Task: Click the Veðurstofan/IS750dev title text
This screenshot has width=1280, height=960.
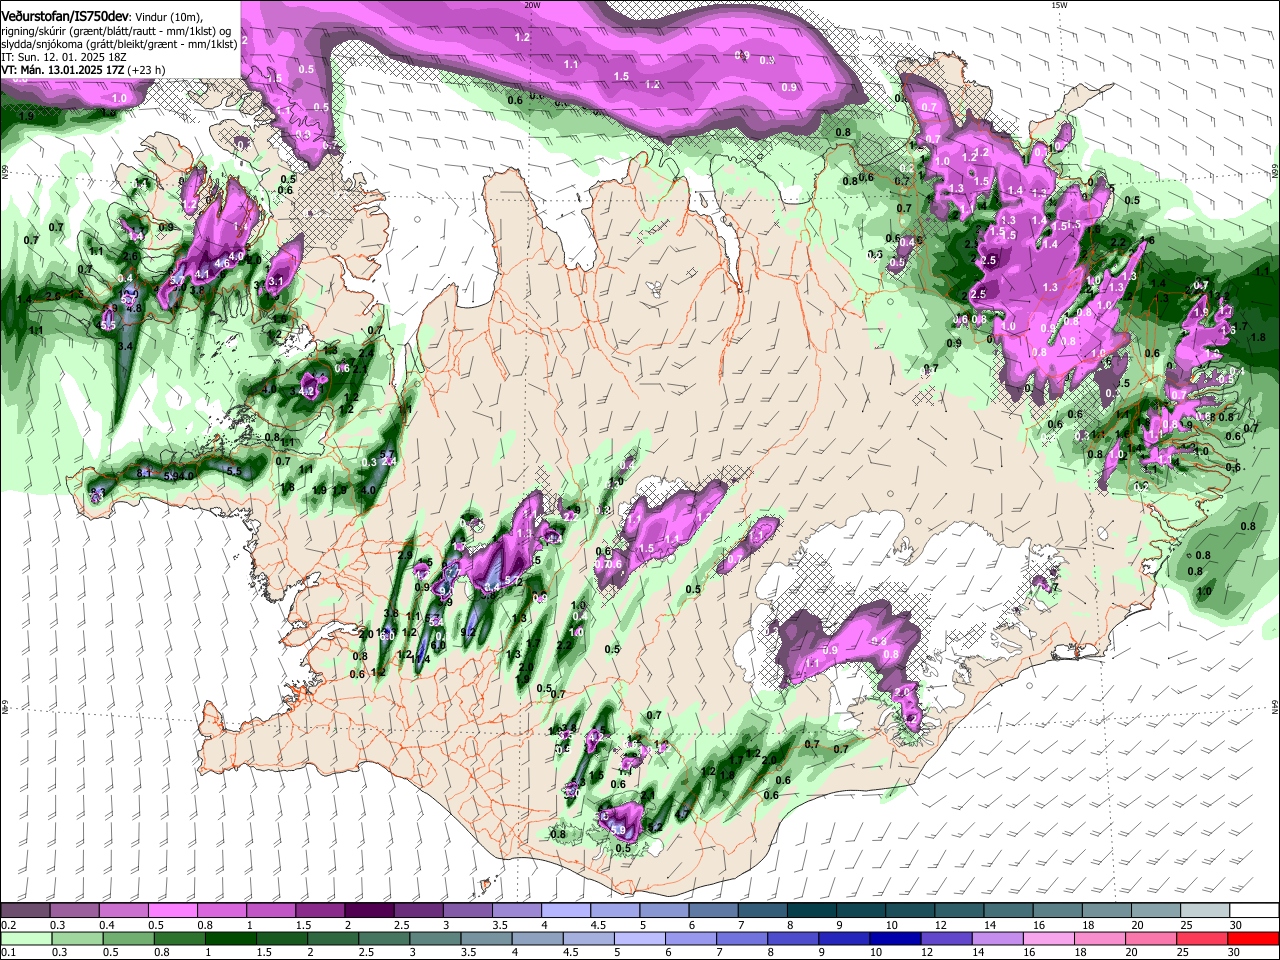Action: [64, 16]
